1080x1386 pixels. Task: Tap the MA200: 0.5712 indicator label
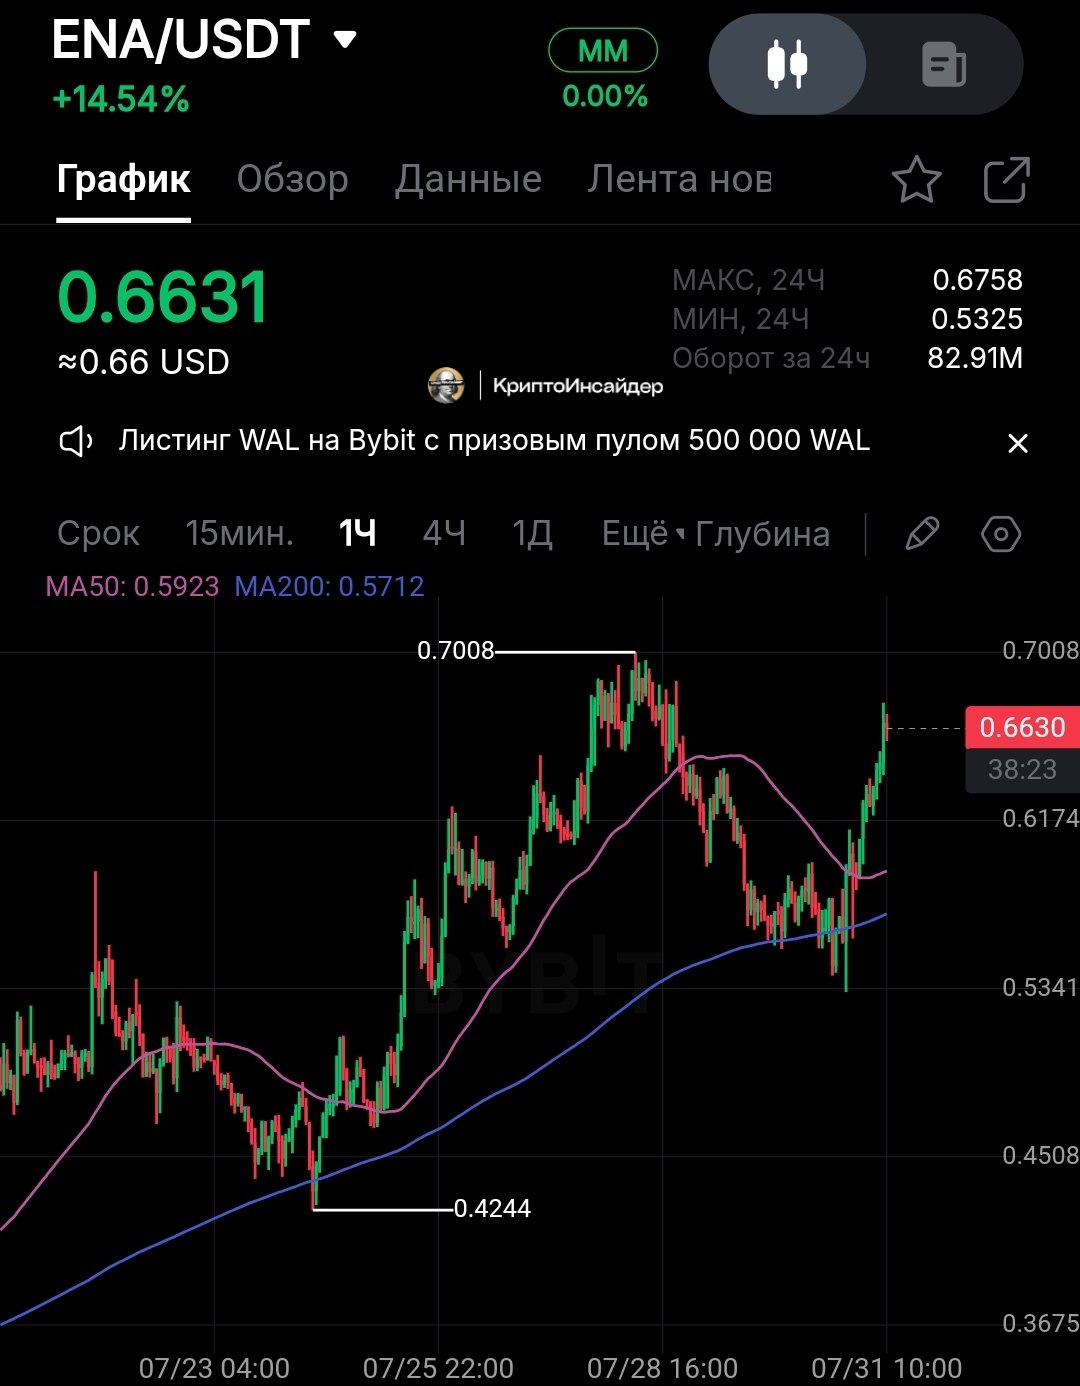(329, 586)
